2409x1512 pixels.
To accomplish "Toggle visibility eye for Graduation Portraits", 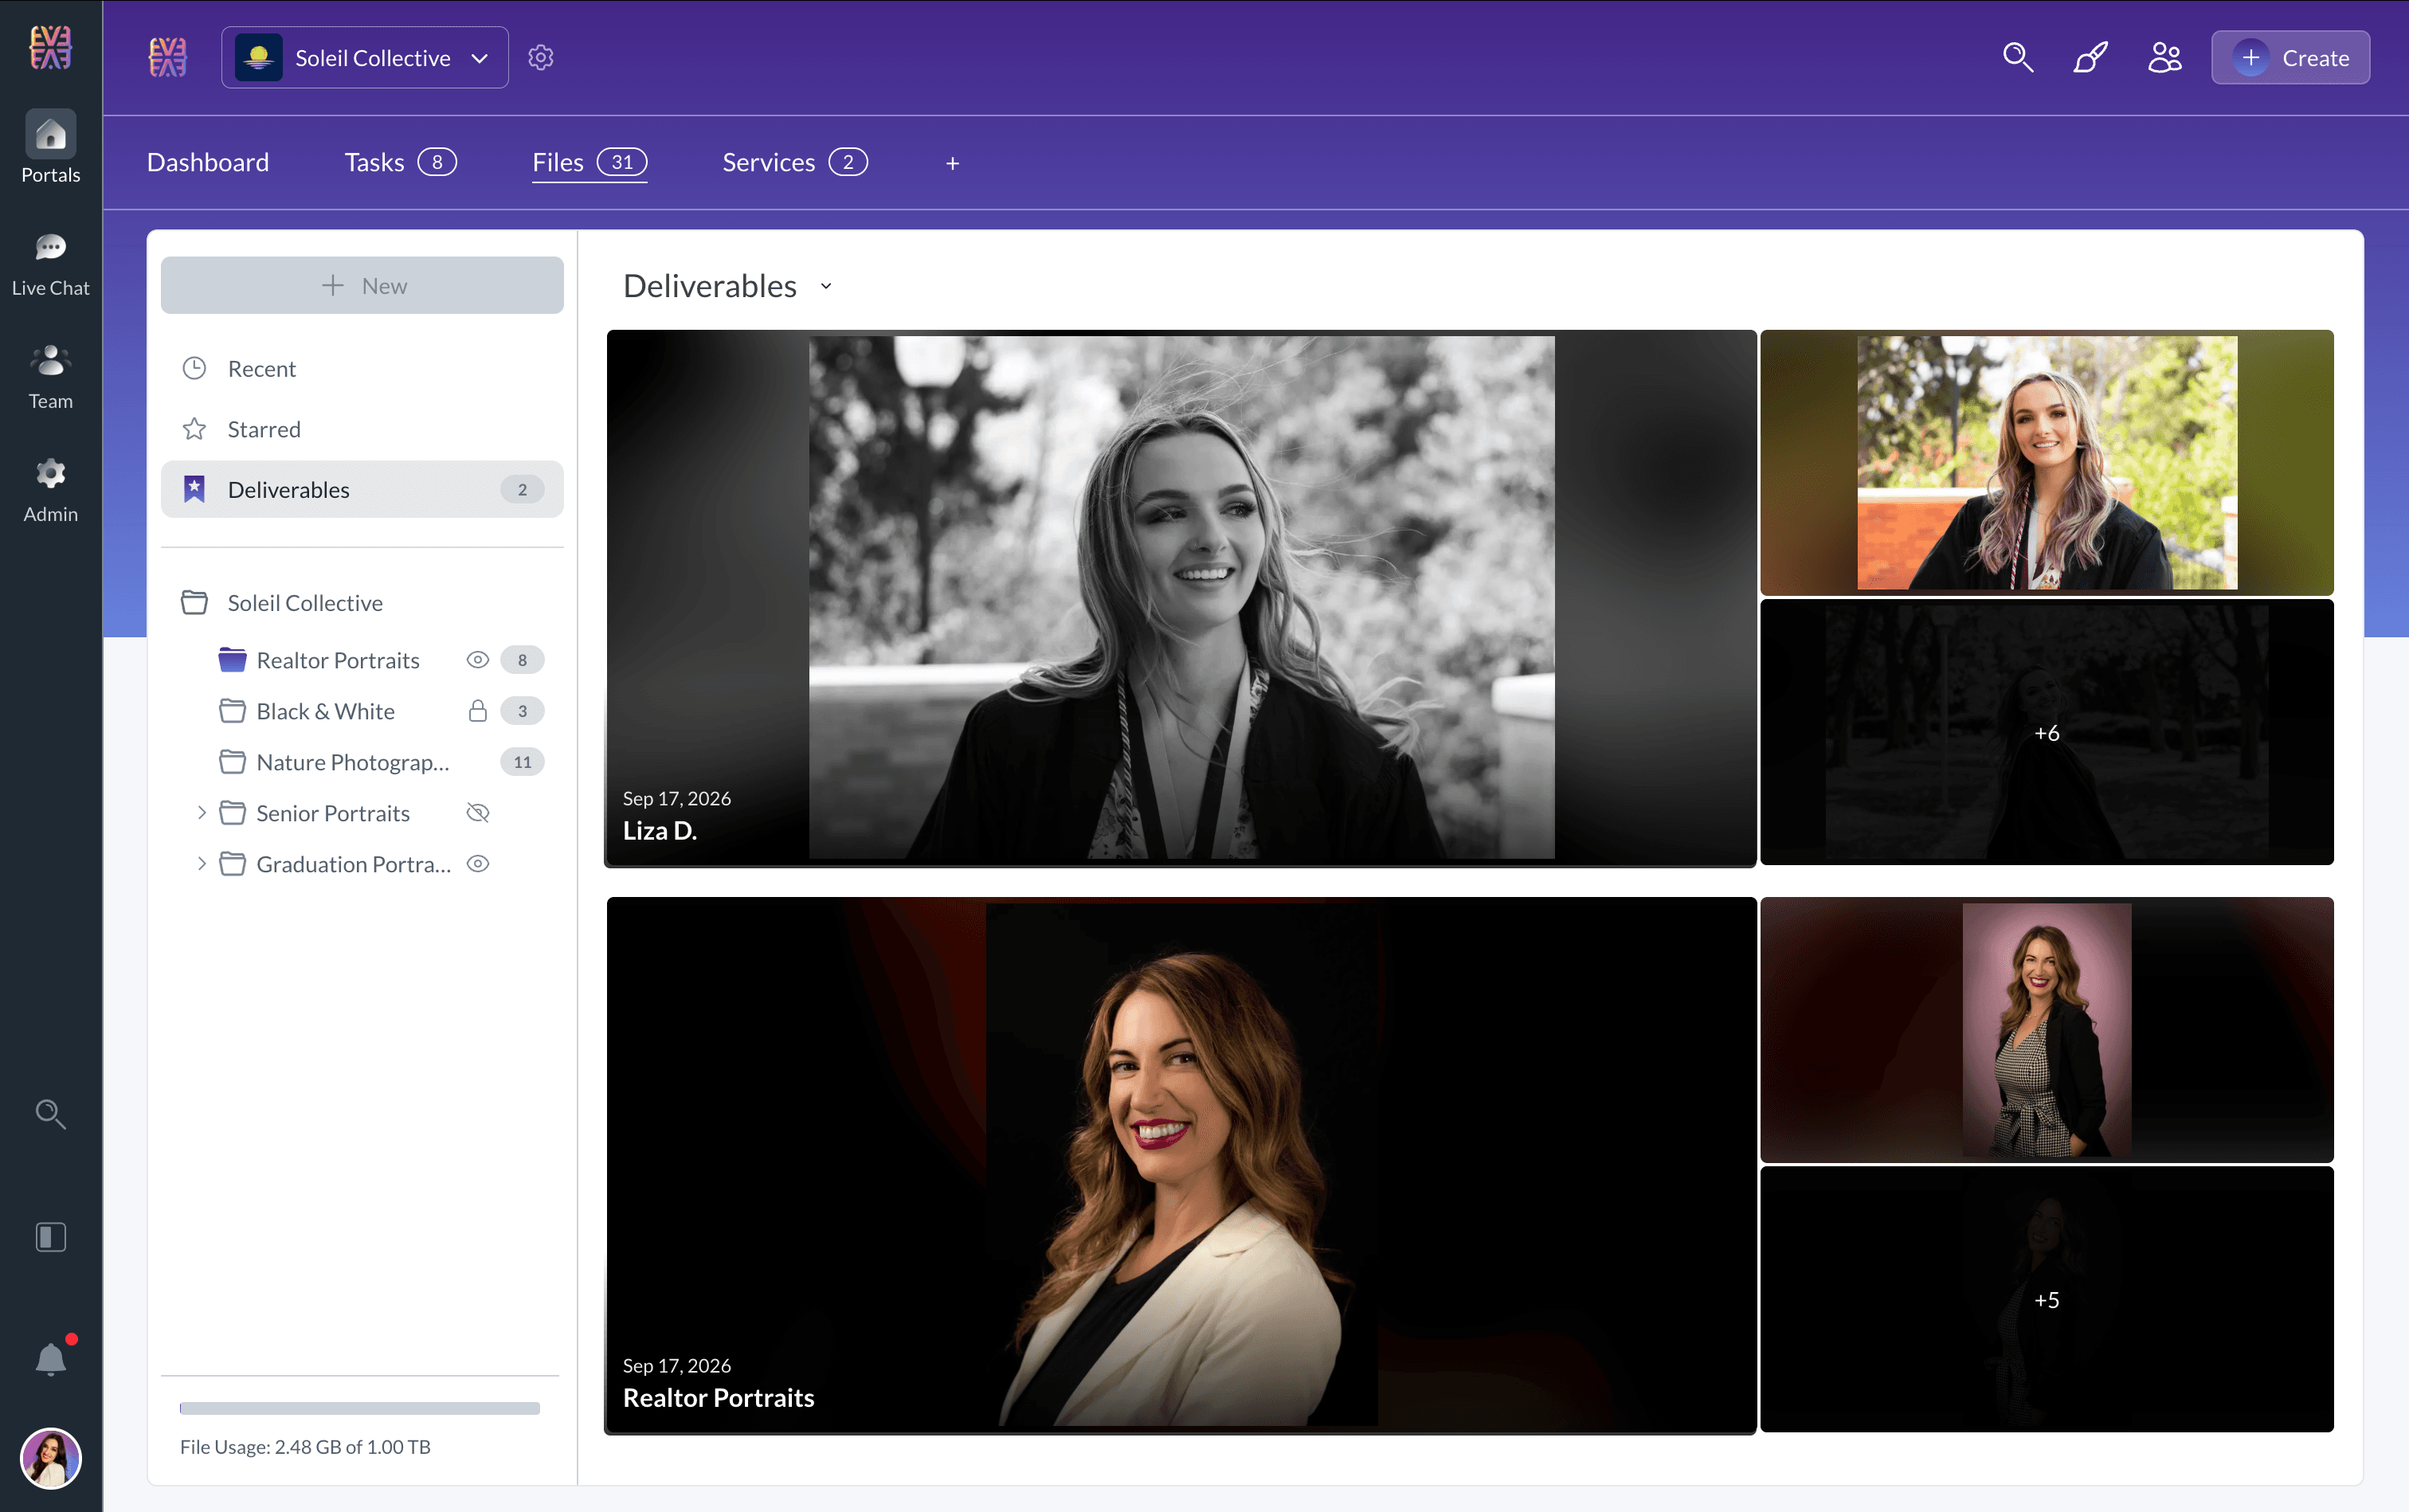I will [478, 864].
